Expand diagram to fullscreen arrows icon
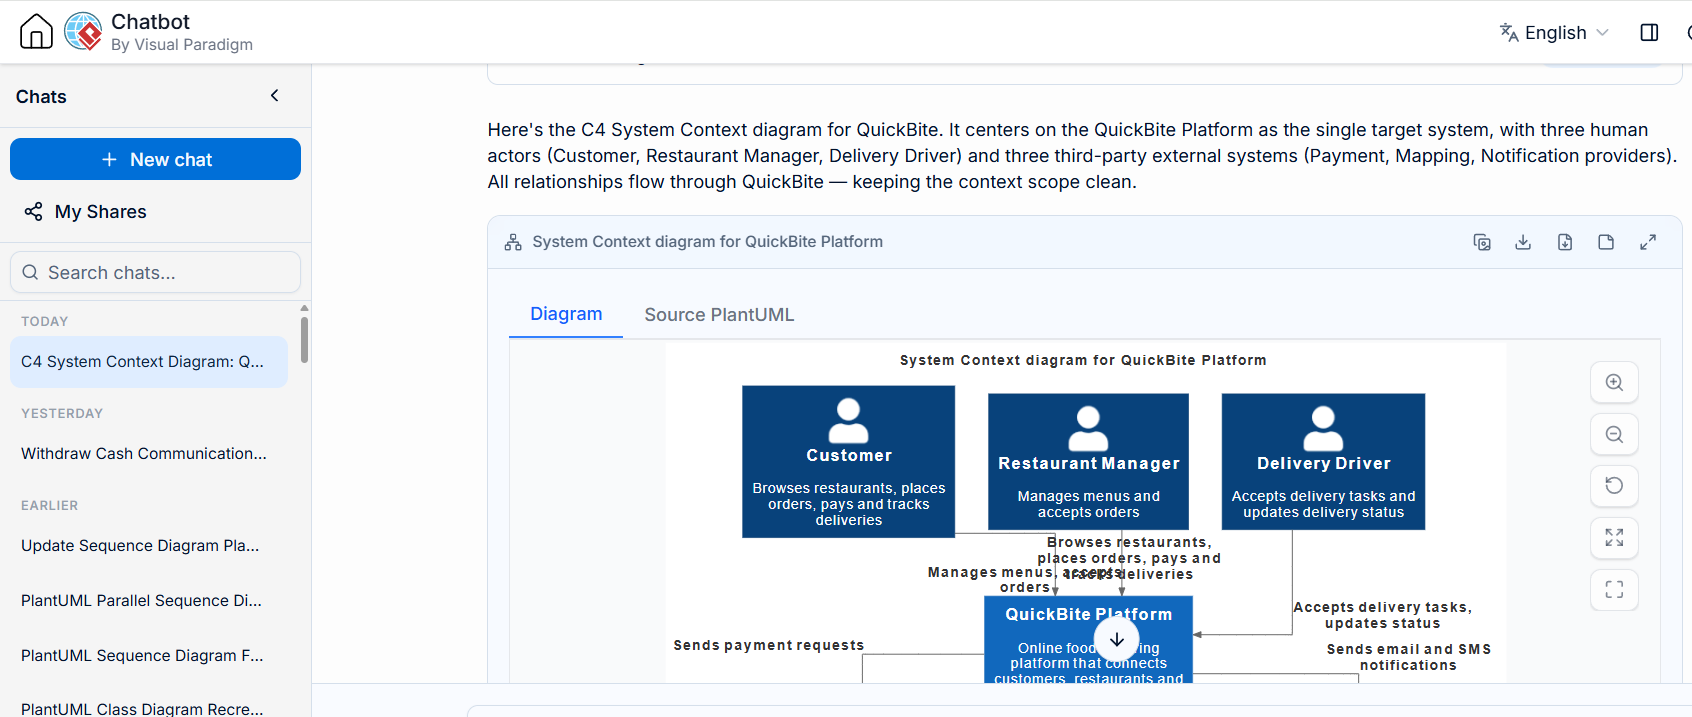Viewport: 1692px width, 717px height. 1648,242
